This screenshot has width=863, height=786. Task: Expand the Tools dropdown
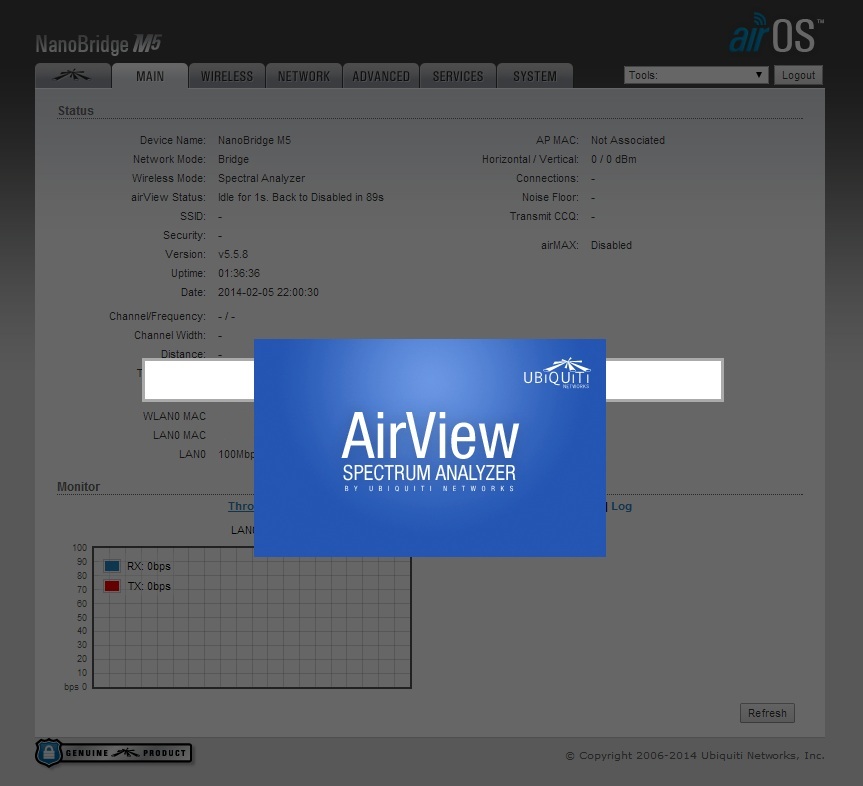pyautogui.click(x=696, y=75)
